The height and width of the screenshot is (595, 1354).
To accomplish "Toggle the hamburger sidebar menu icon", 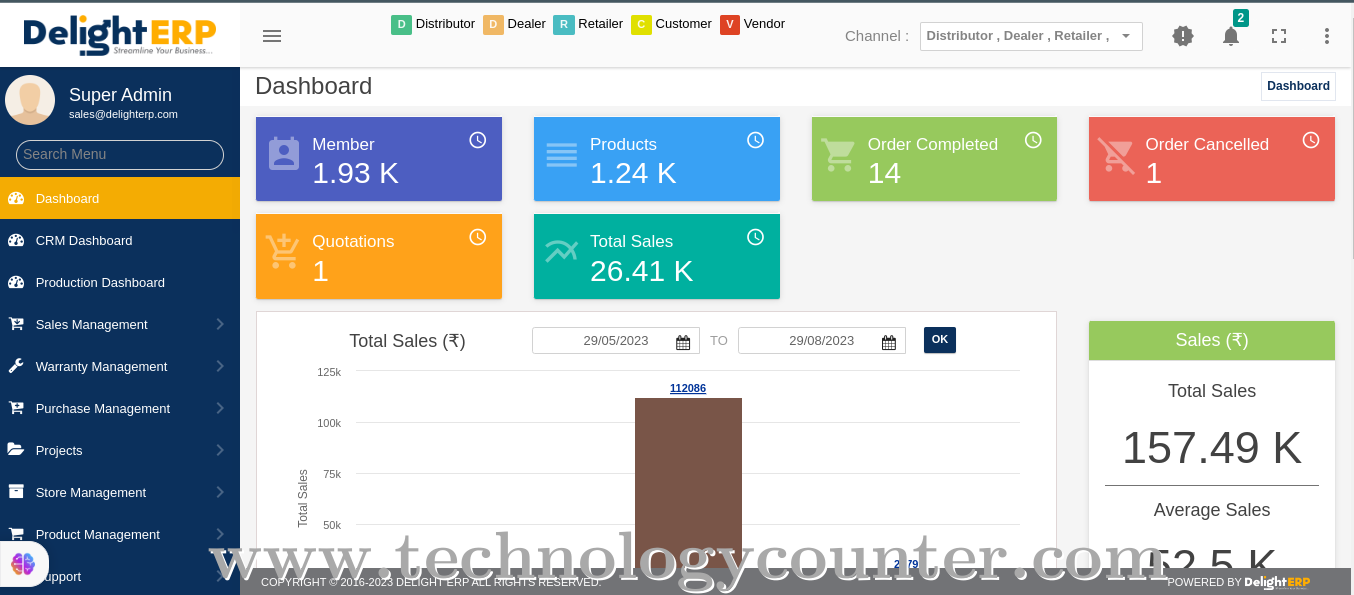I will (x=272, y=36).
